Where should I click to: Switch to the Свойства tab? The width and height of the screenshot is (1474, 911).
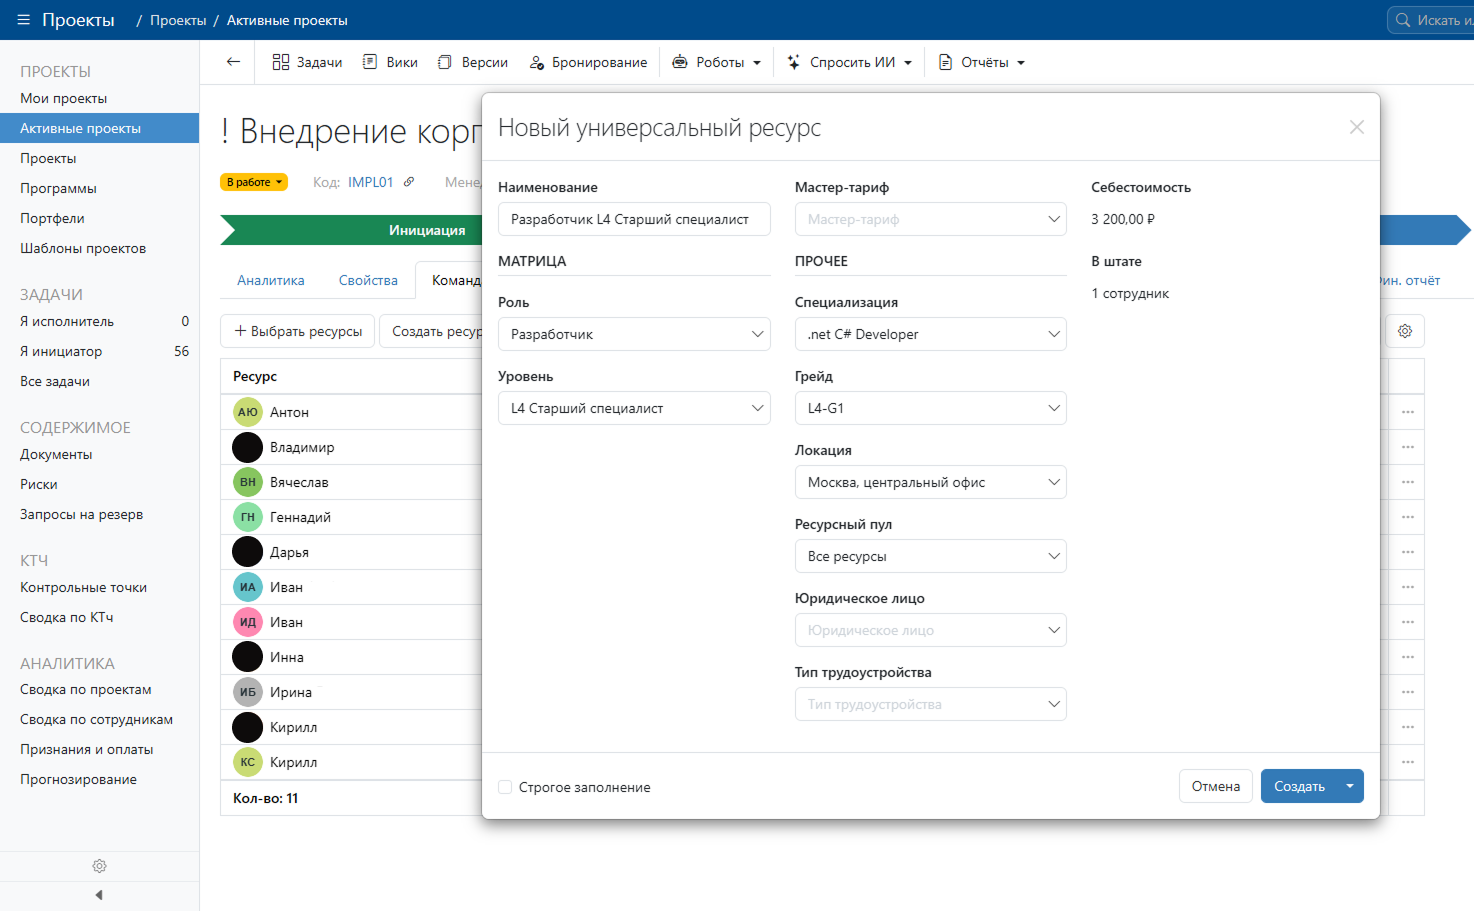368,280
